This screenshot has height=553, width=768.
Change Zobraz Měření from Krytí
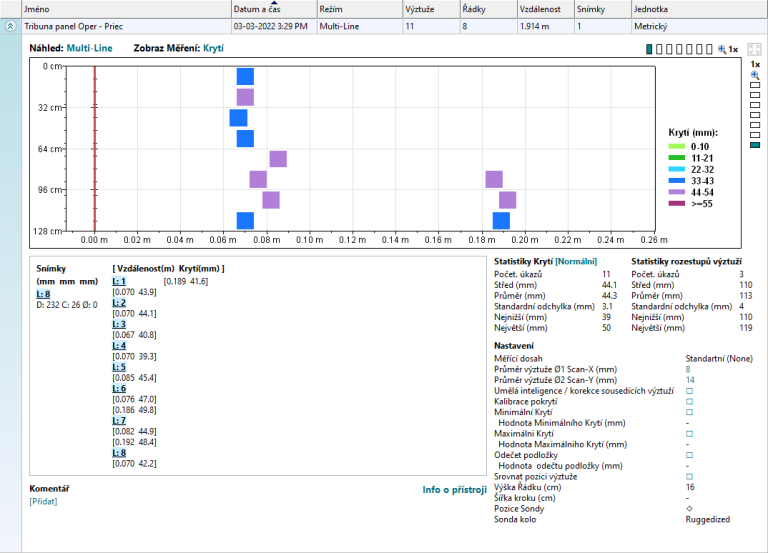(214, 48)
